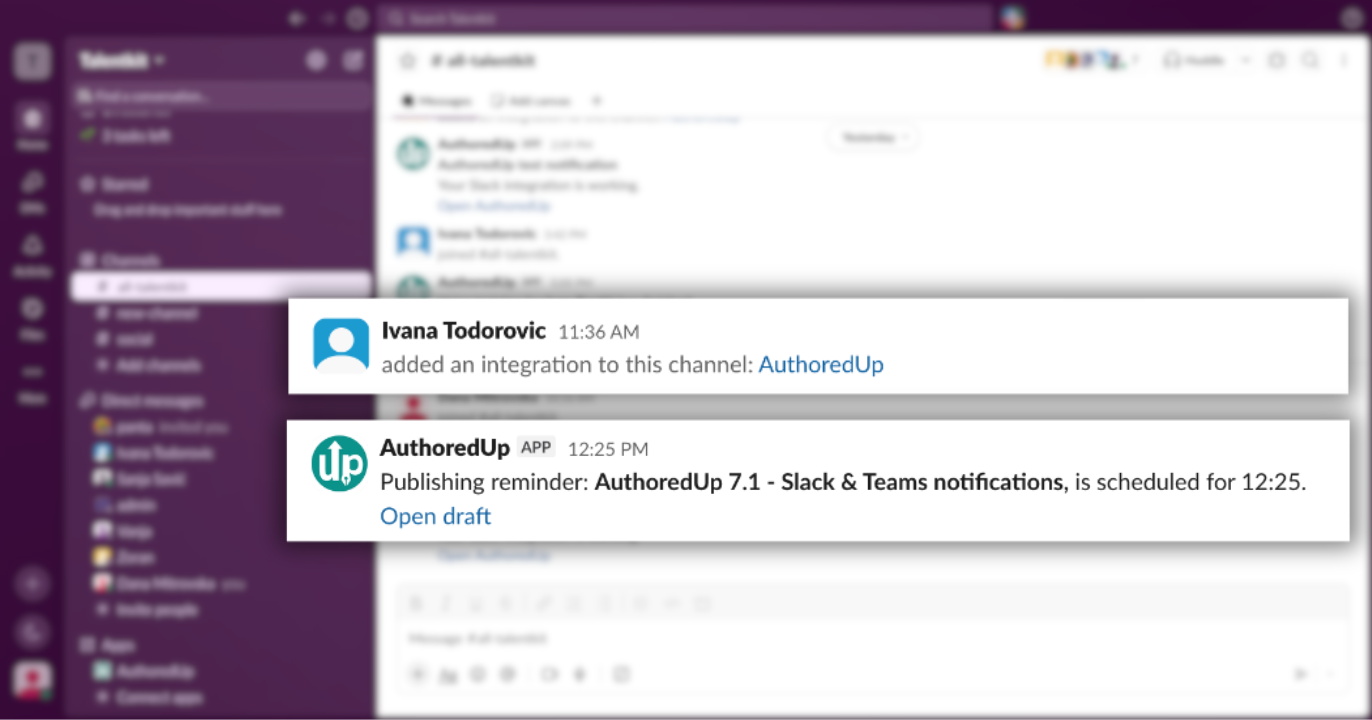1372x720 pixels.
Task: Go back in Slack history
Action: pyautogui.click(x=296, y=18)
